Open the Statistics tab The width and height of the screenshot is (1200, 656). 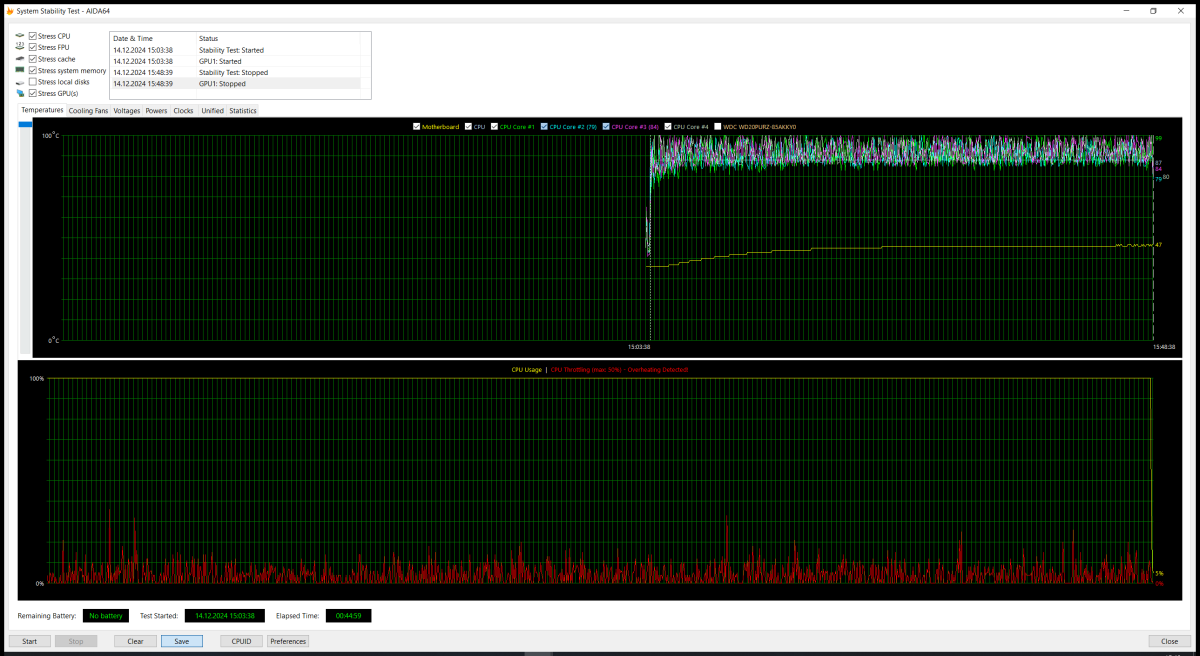click(243, 111)
